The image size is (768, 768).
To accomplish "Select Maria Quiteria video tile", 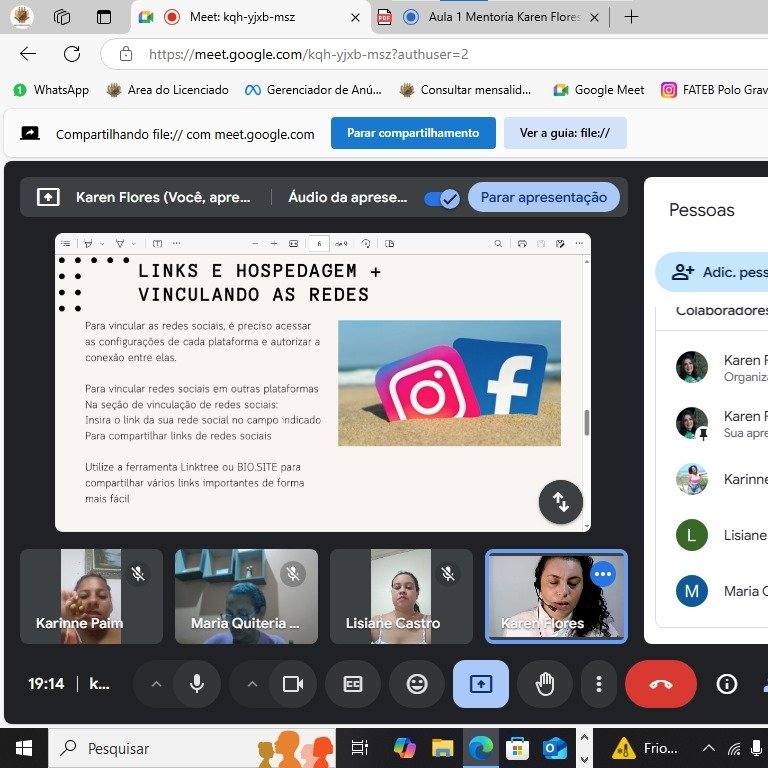I will coord(246,596).
